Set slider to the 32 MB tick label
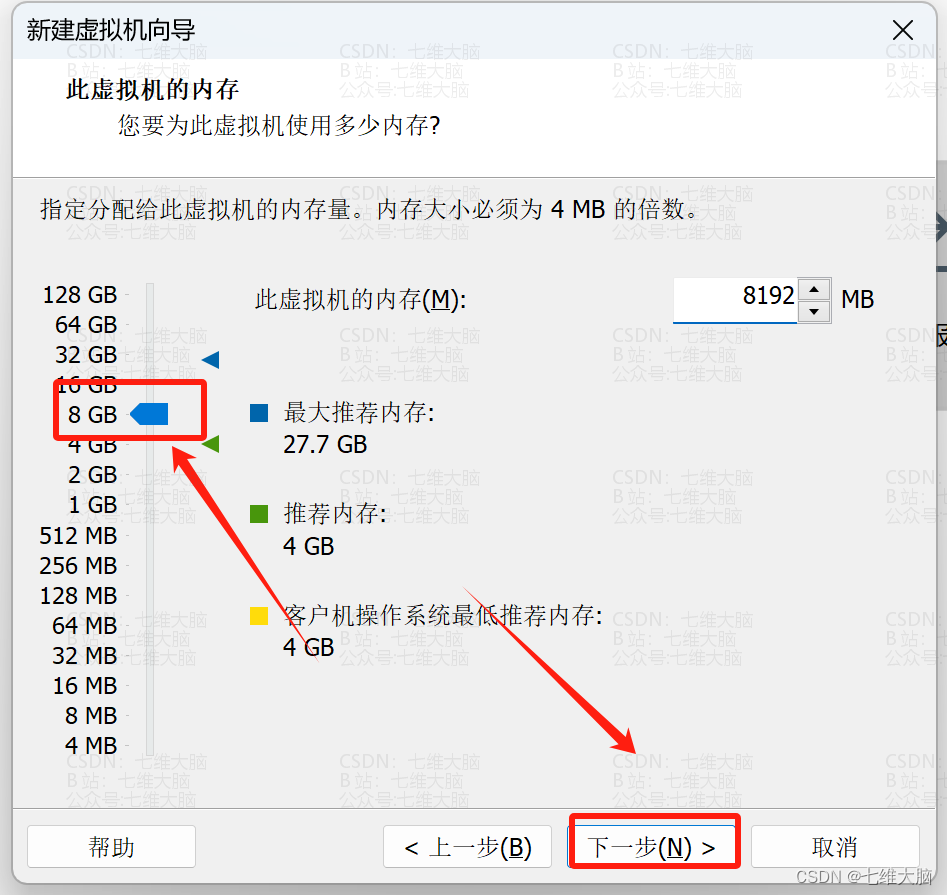This screenshot has height=895, width=947. [85, 656]
